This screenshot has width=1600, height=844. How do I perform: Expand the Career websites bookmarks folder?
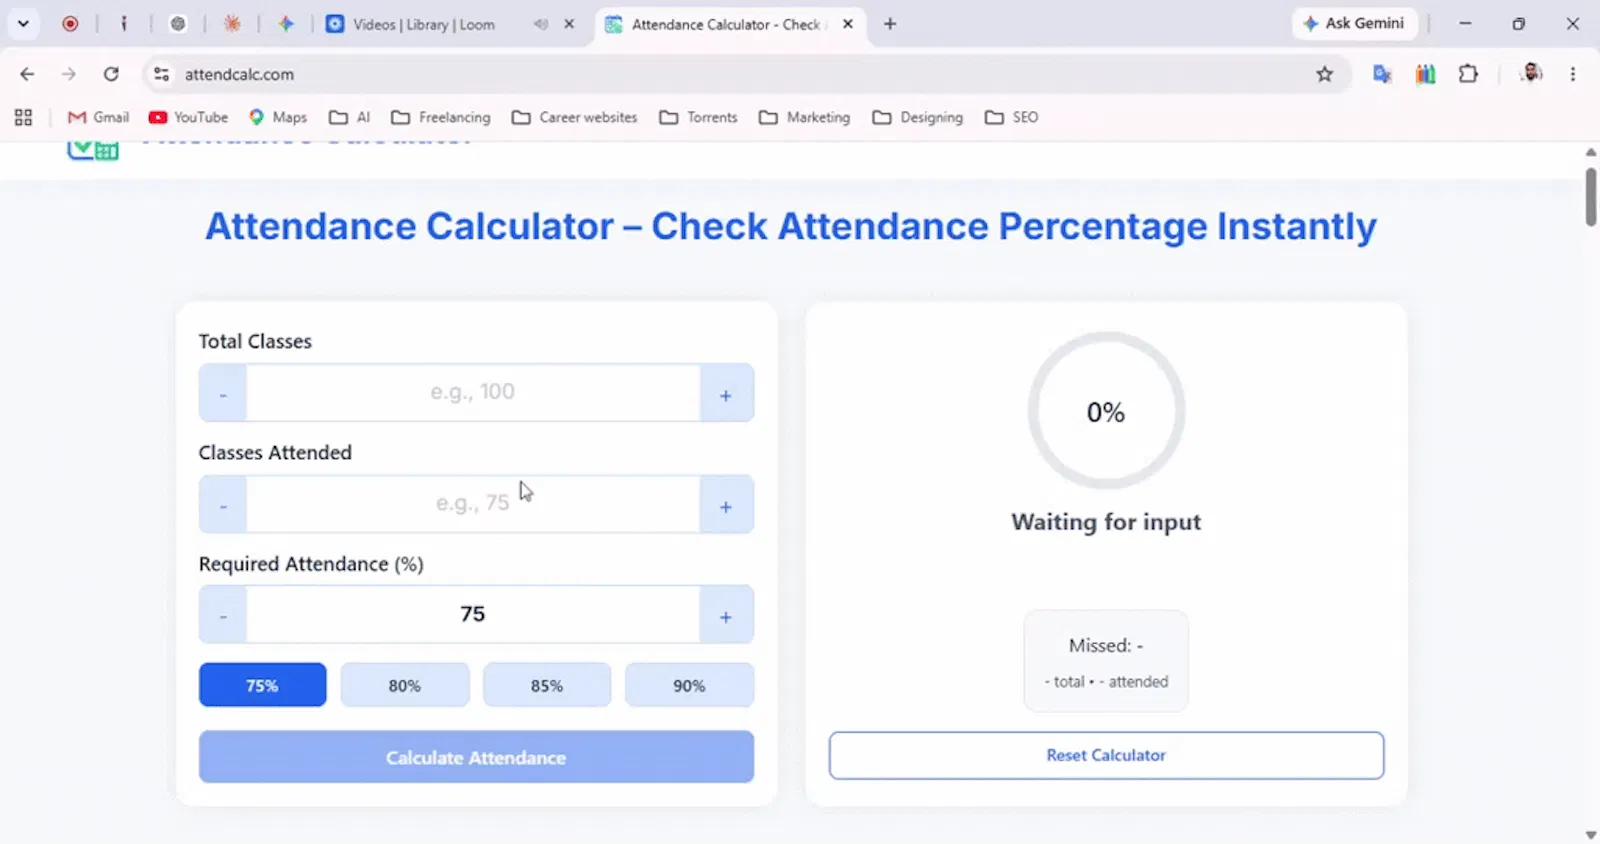(x=574, y=117)
